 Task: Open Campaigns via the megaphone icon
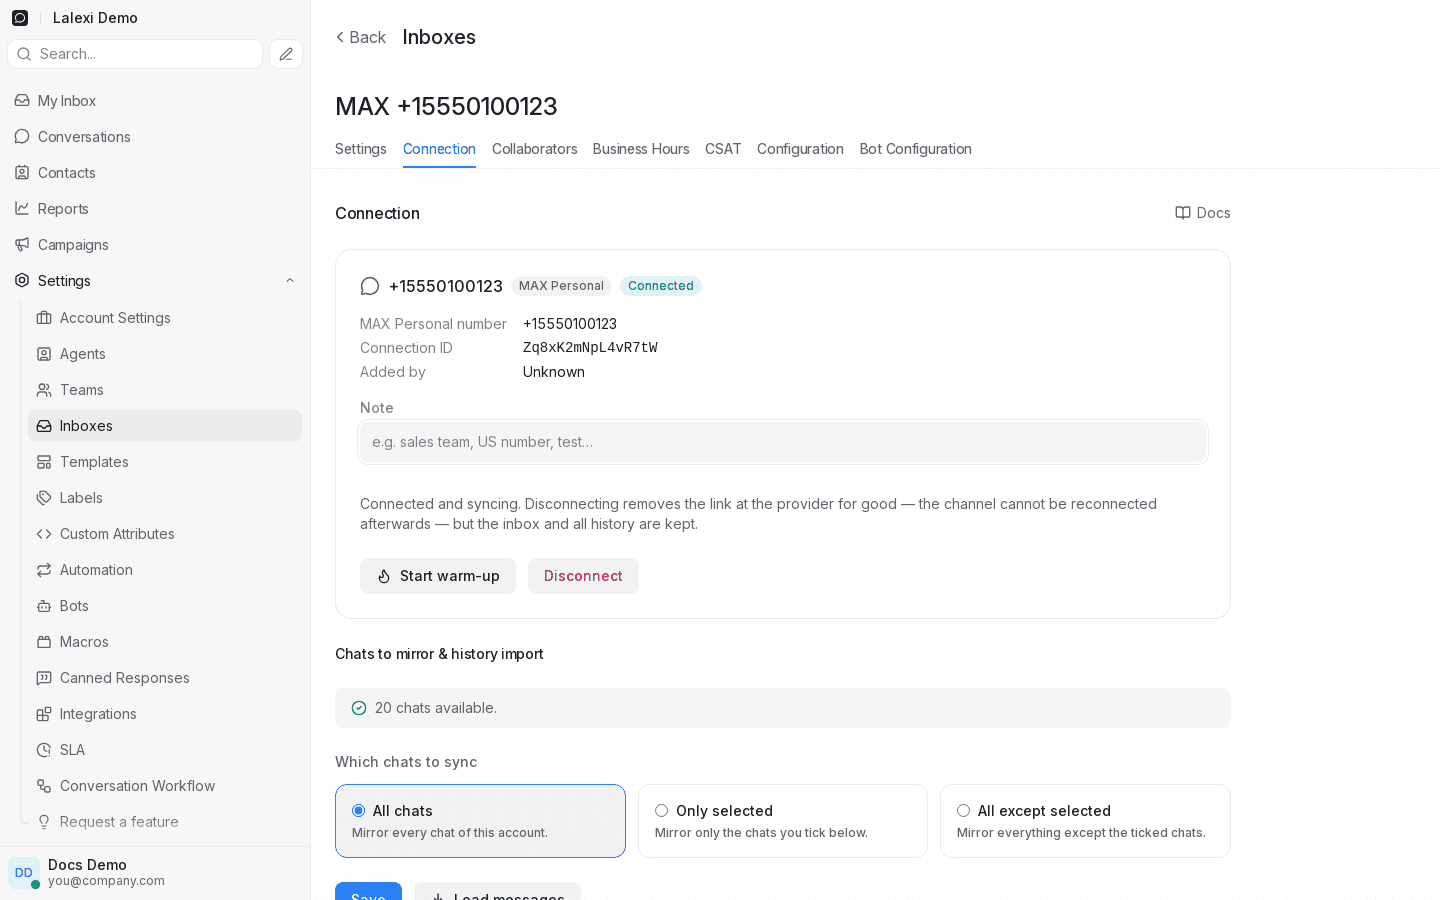coord(22,245)
